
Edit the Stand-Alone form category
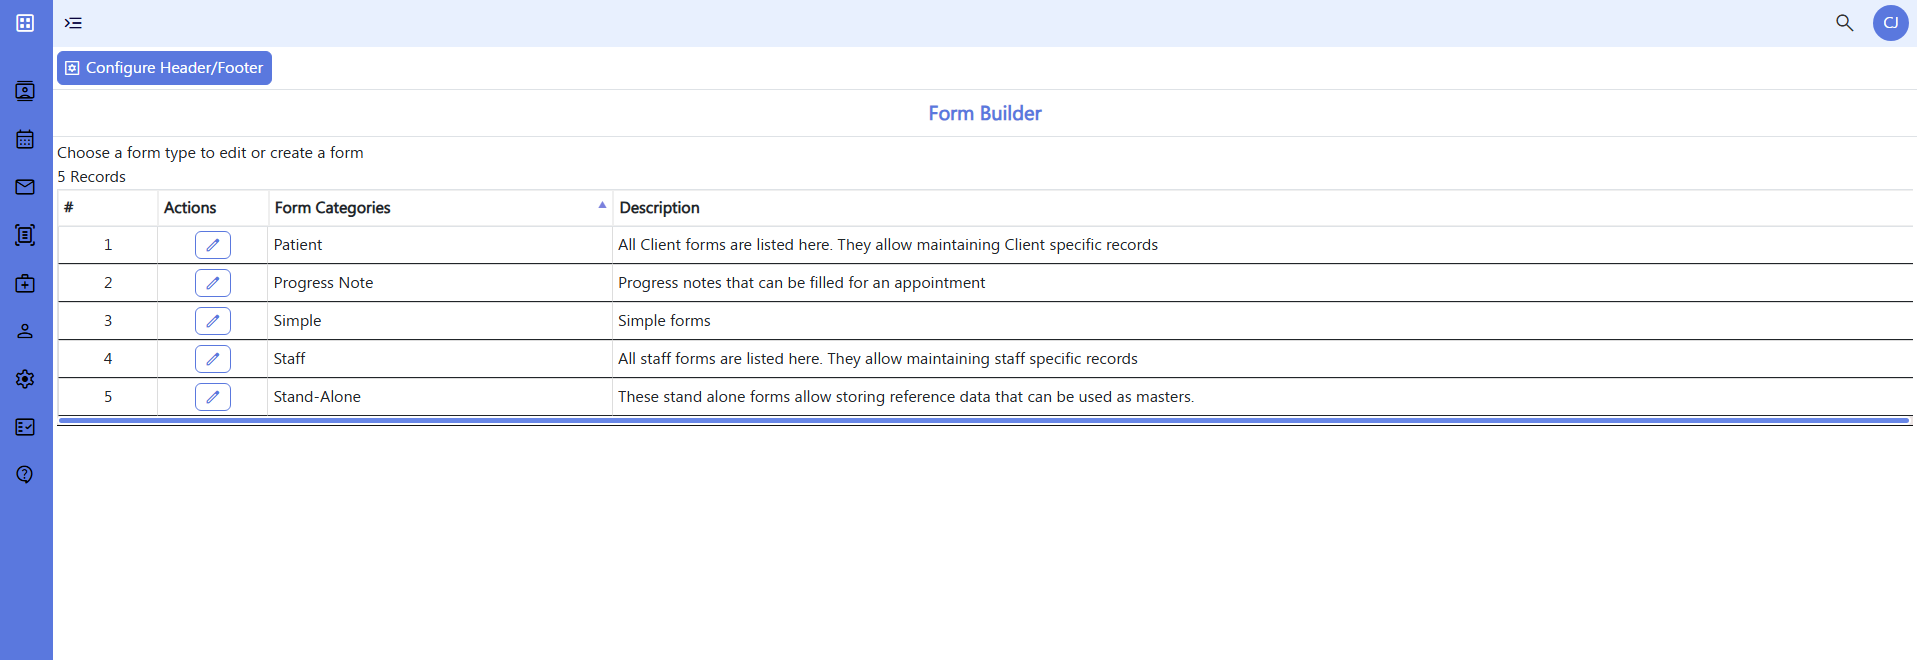coord(213,397)
